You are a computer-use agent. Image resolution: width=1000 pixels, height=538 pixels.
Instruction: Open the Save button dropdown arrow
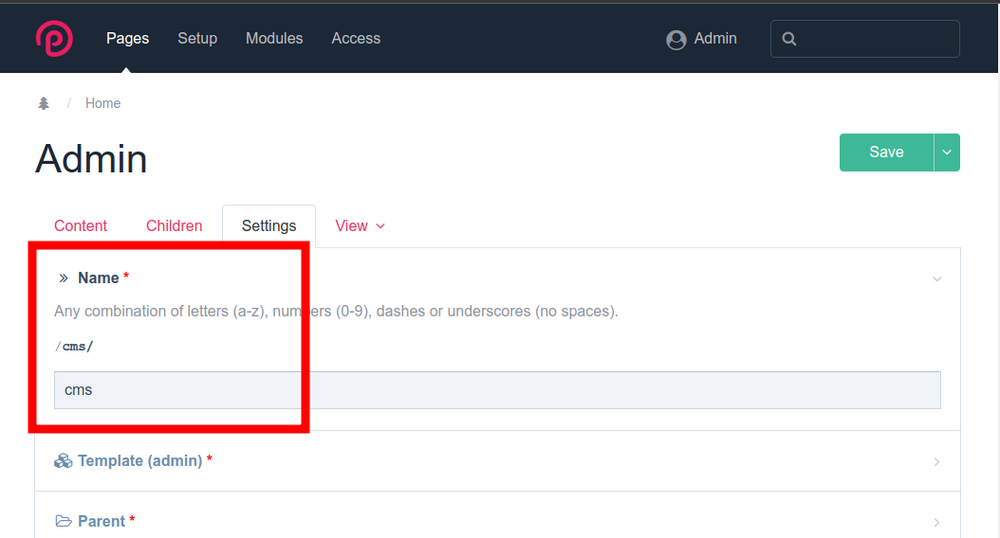click(x=947, y=152)
